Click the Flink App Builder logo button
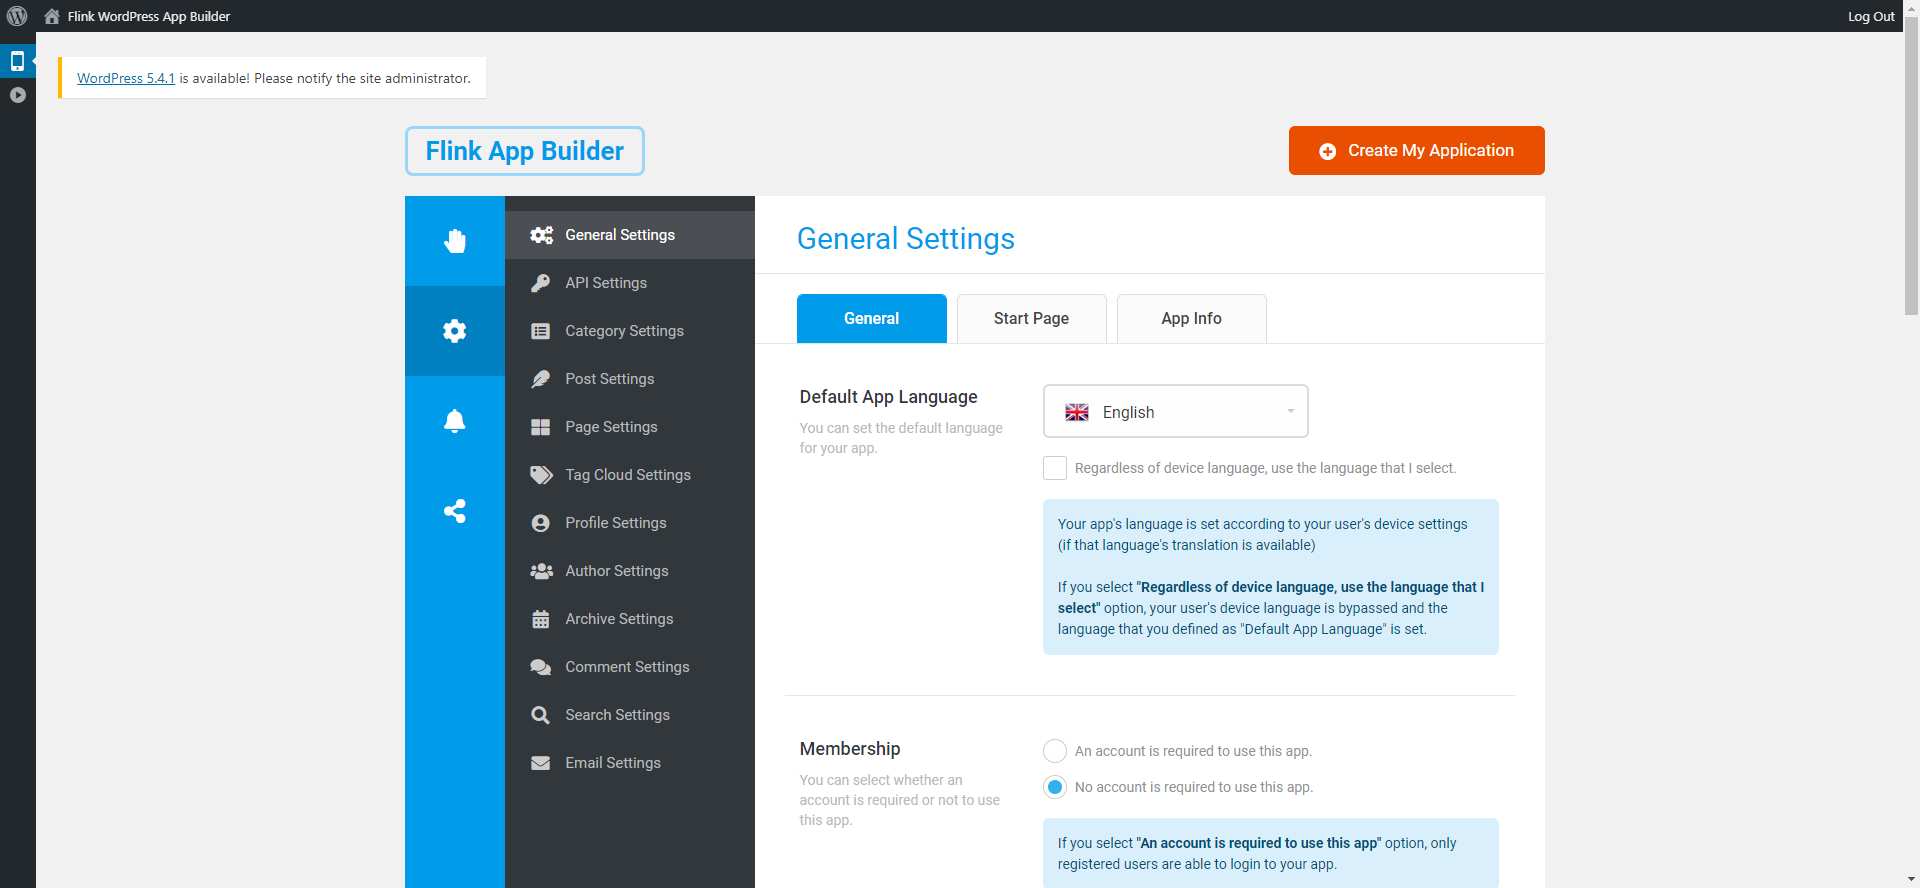 click(x=525, y=151)
